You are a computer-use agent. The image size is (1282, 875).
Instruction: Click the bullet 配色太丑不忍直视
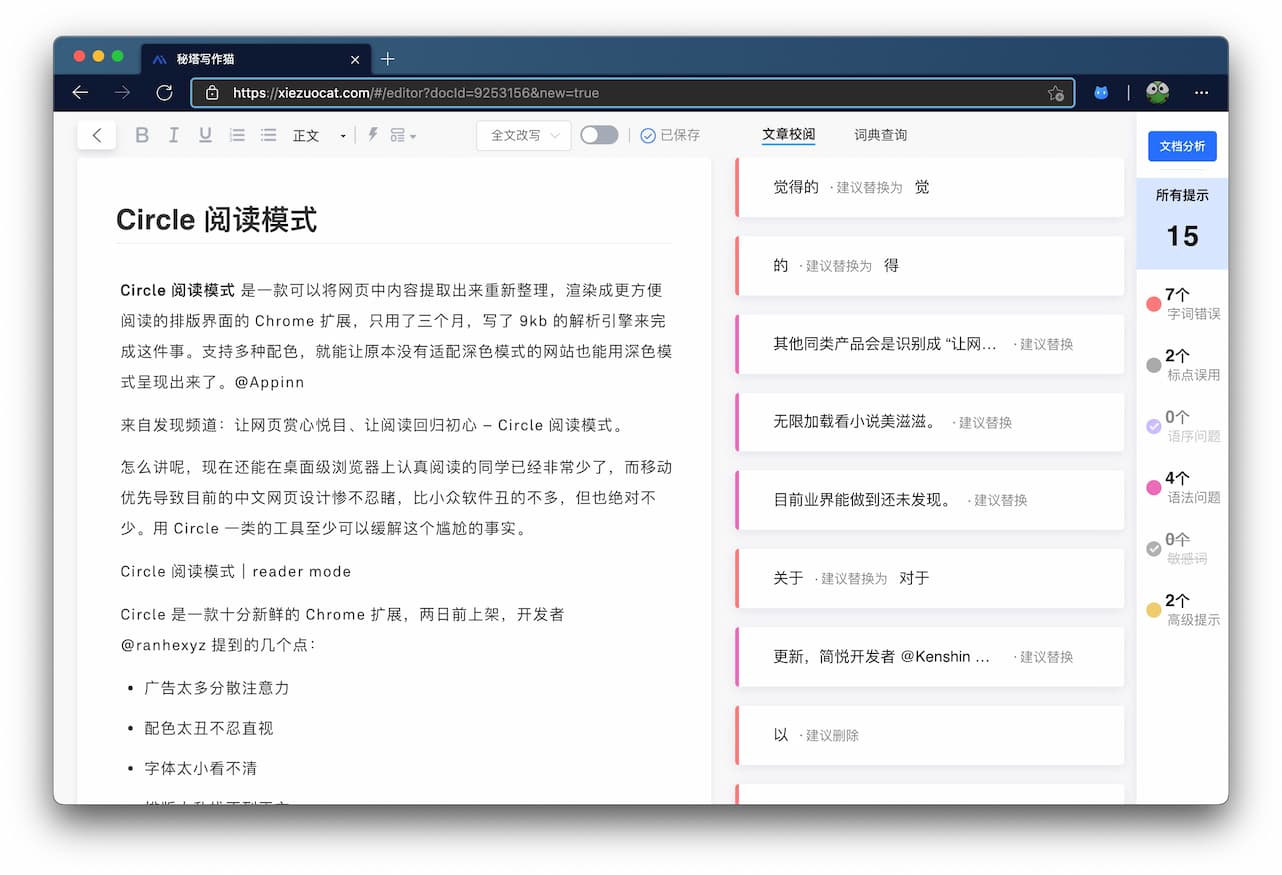208,728
